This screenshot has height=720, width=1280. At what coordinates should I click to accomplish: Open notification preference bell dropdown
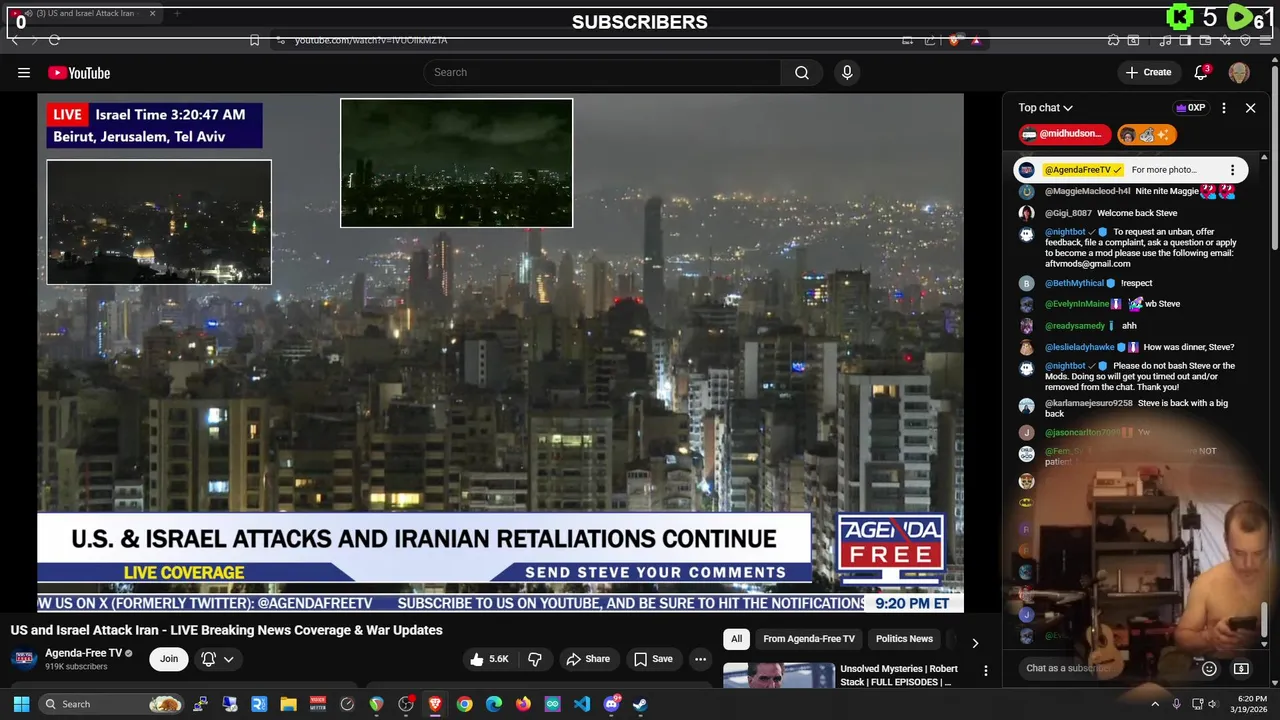click(x=217, y=658)
